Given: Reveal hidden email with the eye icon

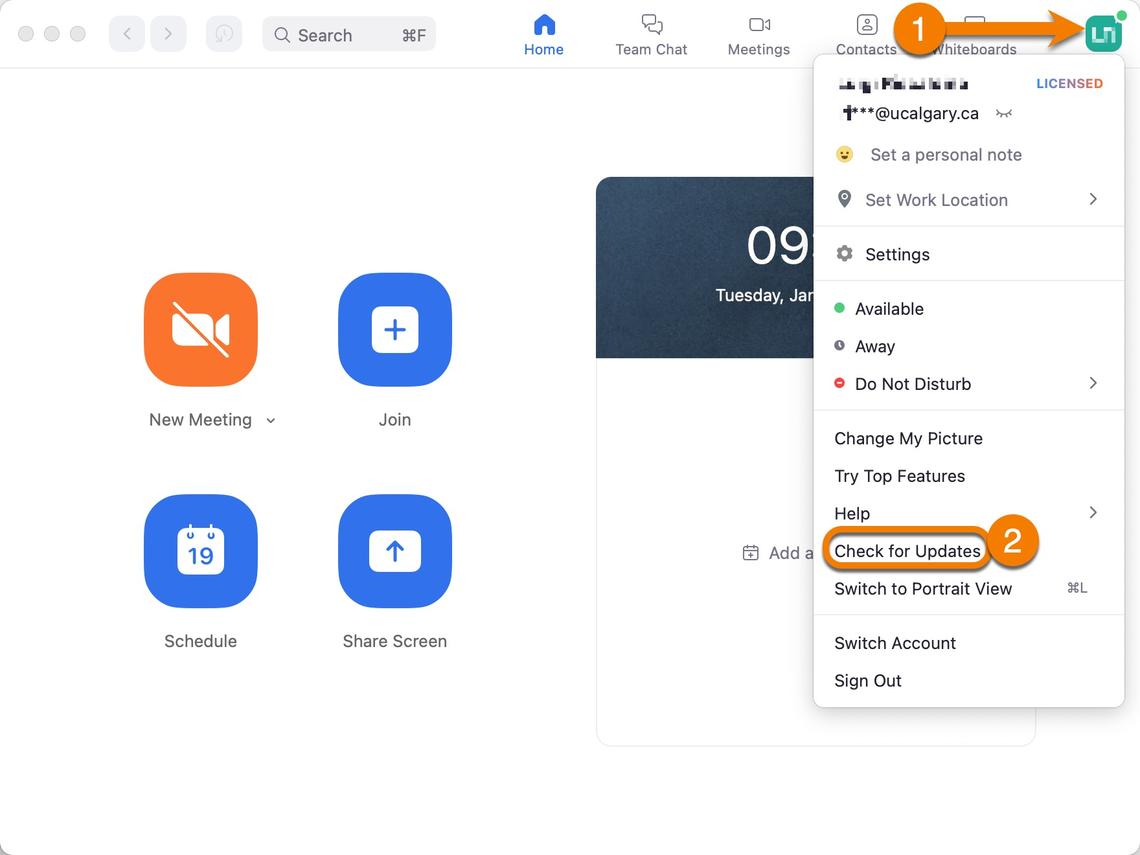Looking at the screenshot, I should click(x=1004, y=113).
